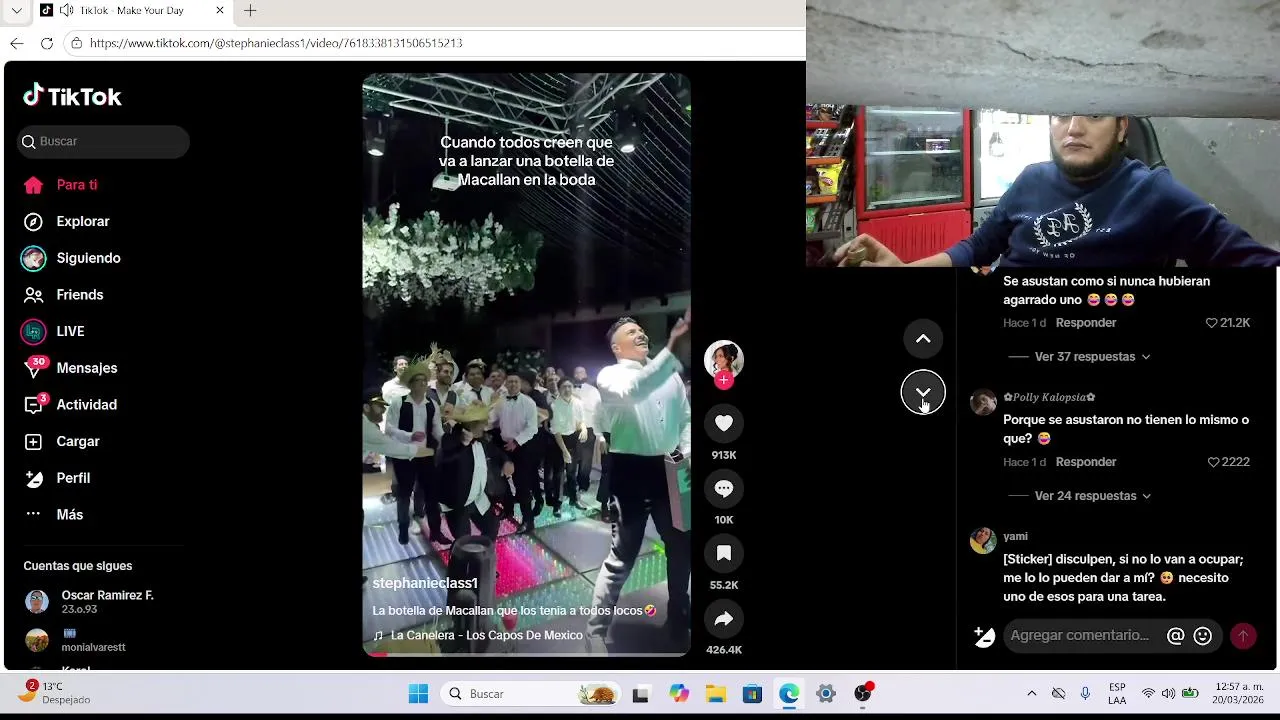Click the microphone tray icon

point(1085,694)
